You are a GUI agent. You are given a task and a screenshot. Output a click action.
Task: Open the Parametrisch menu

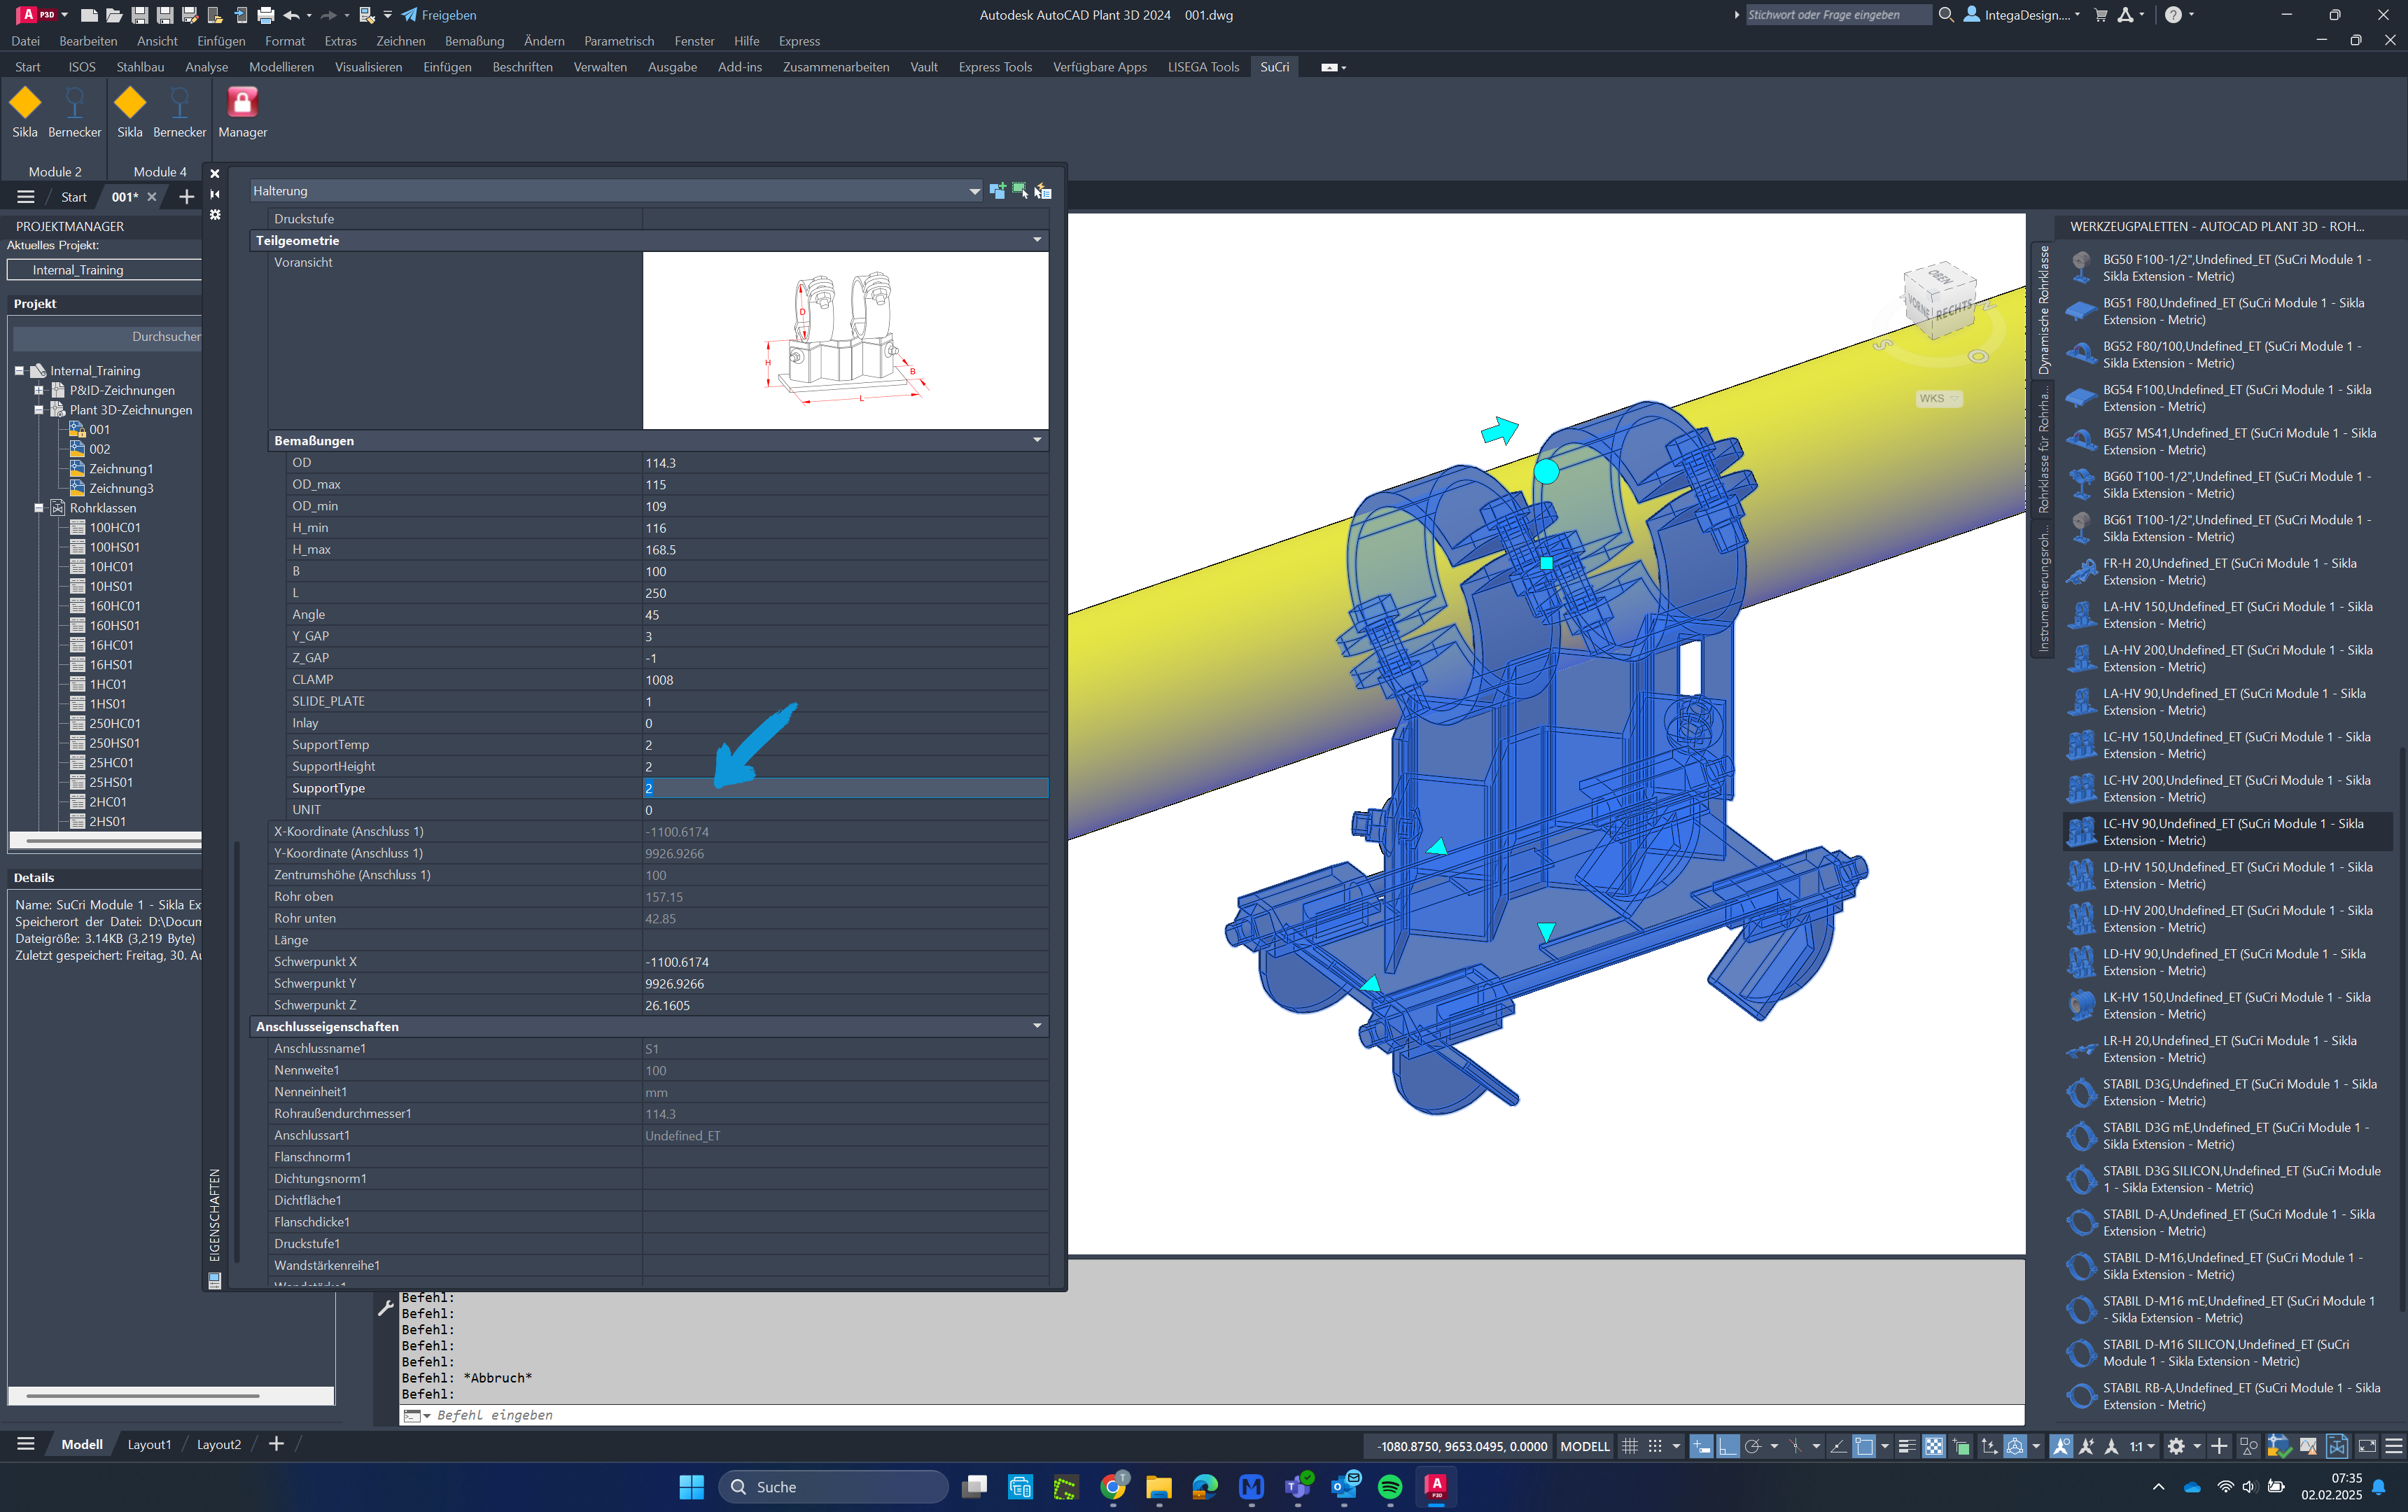tap(619, 41)
